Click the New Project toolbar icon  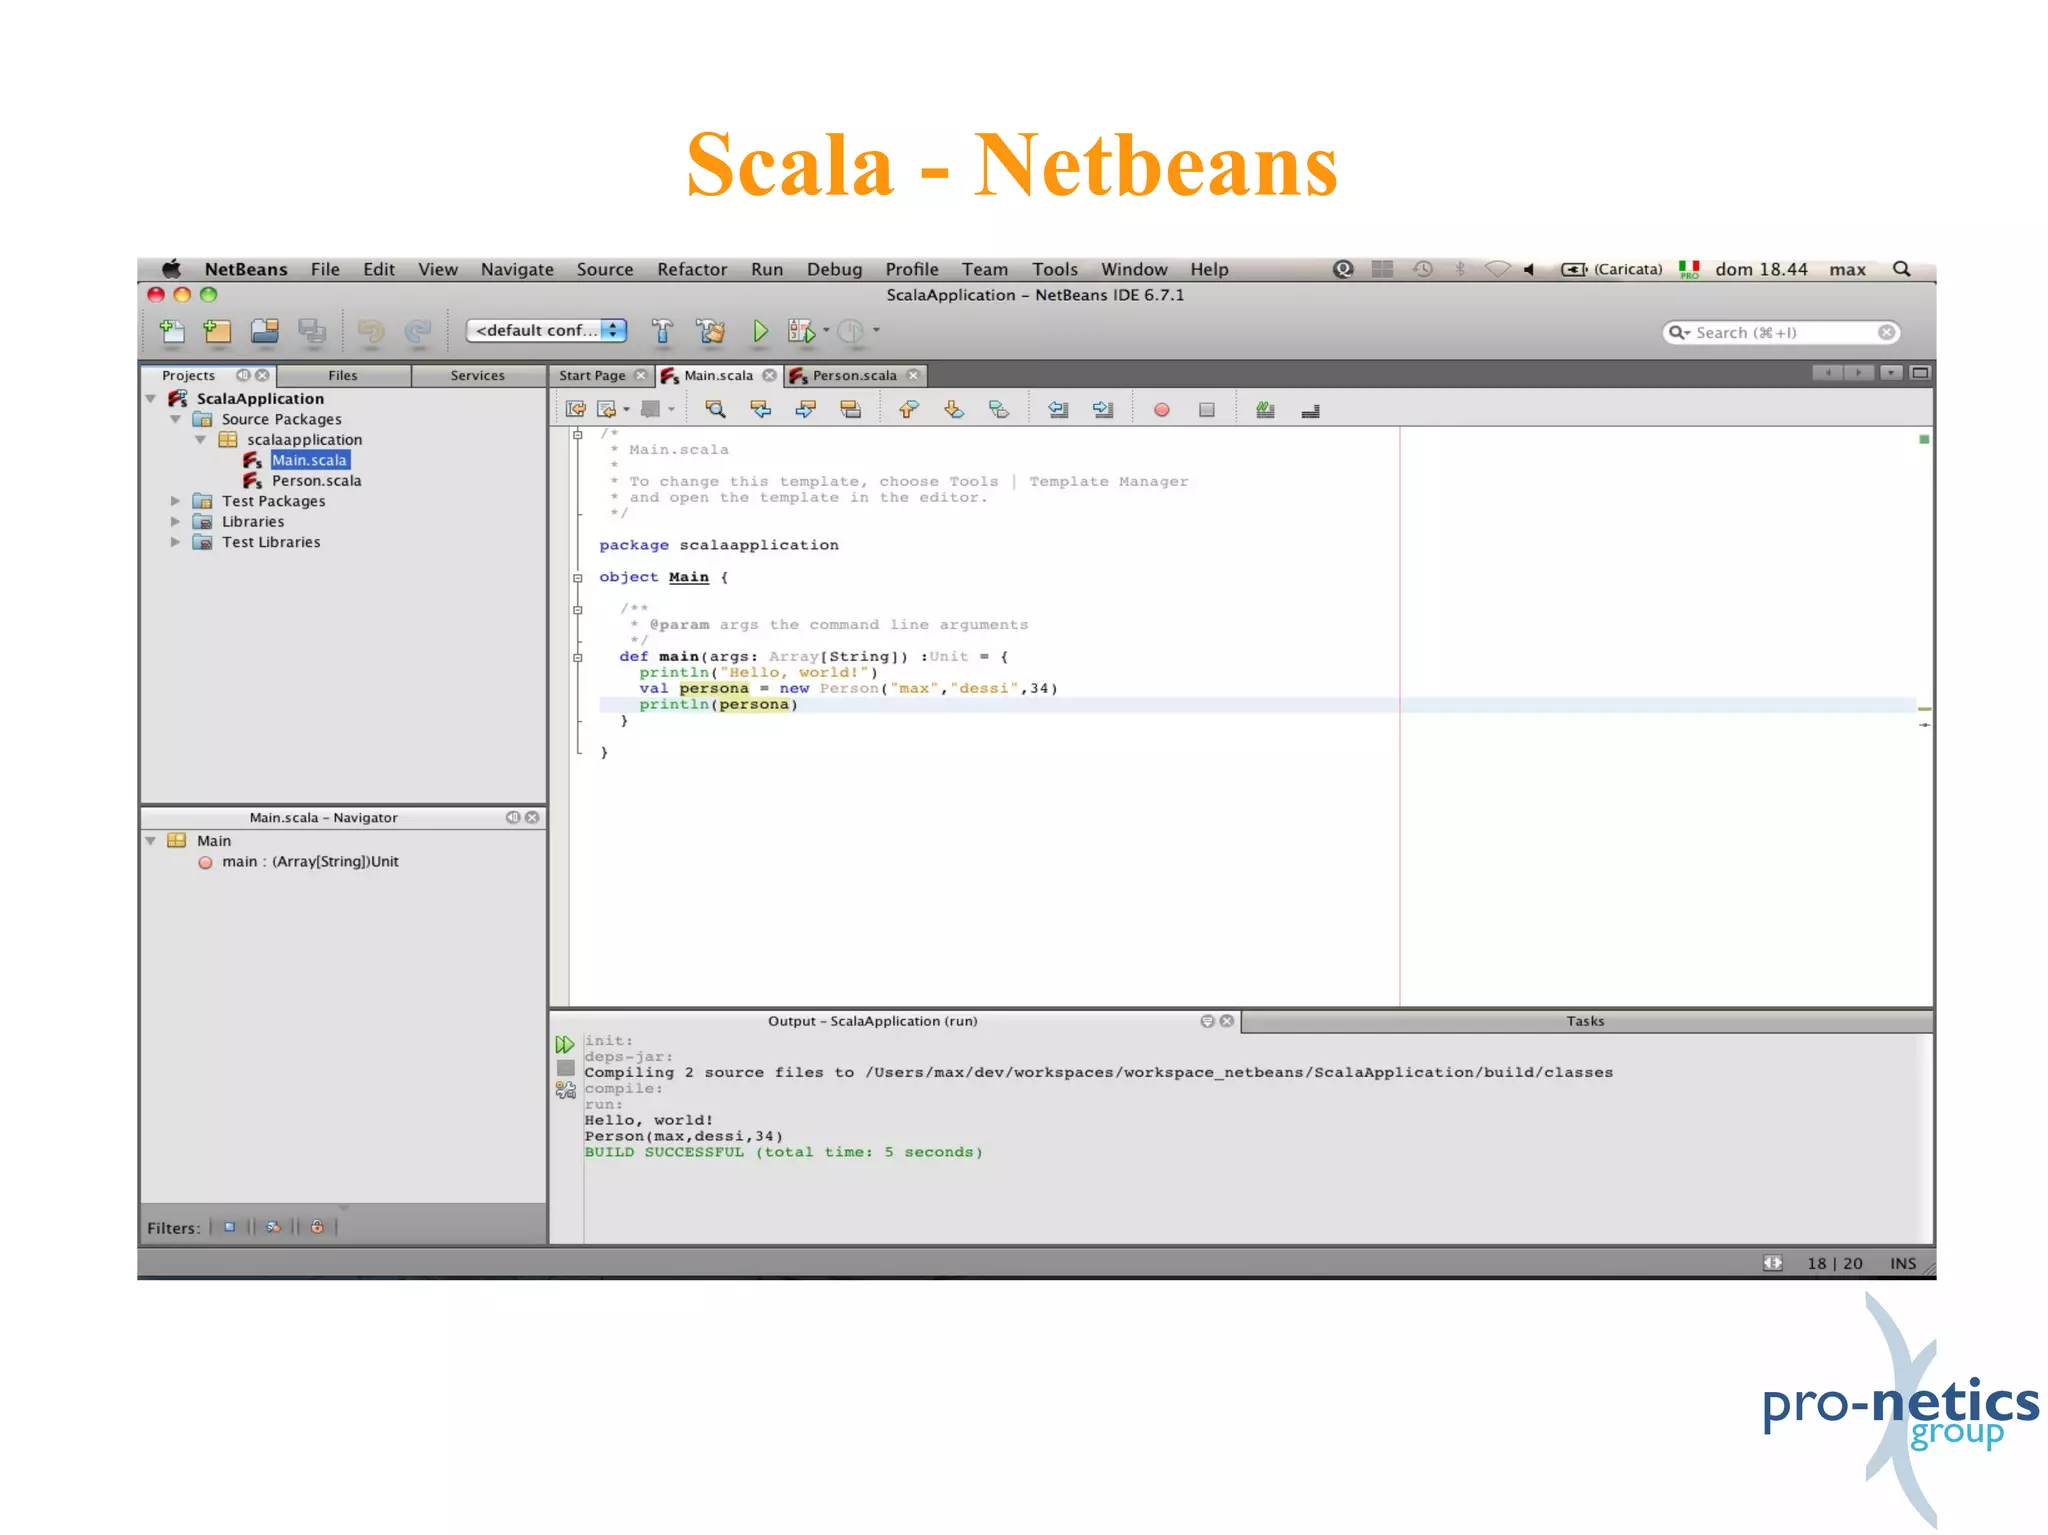(x=217, y=331)
